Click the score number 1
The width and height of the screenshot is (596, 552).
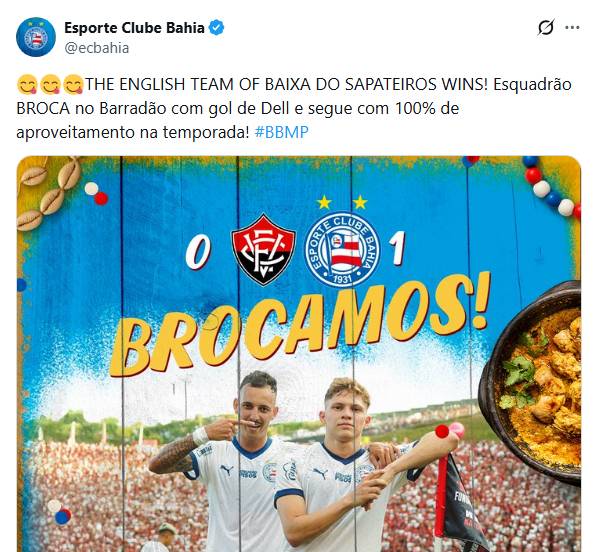[397, 249]
